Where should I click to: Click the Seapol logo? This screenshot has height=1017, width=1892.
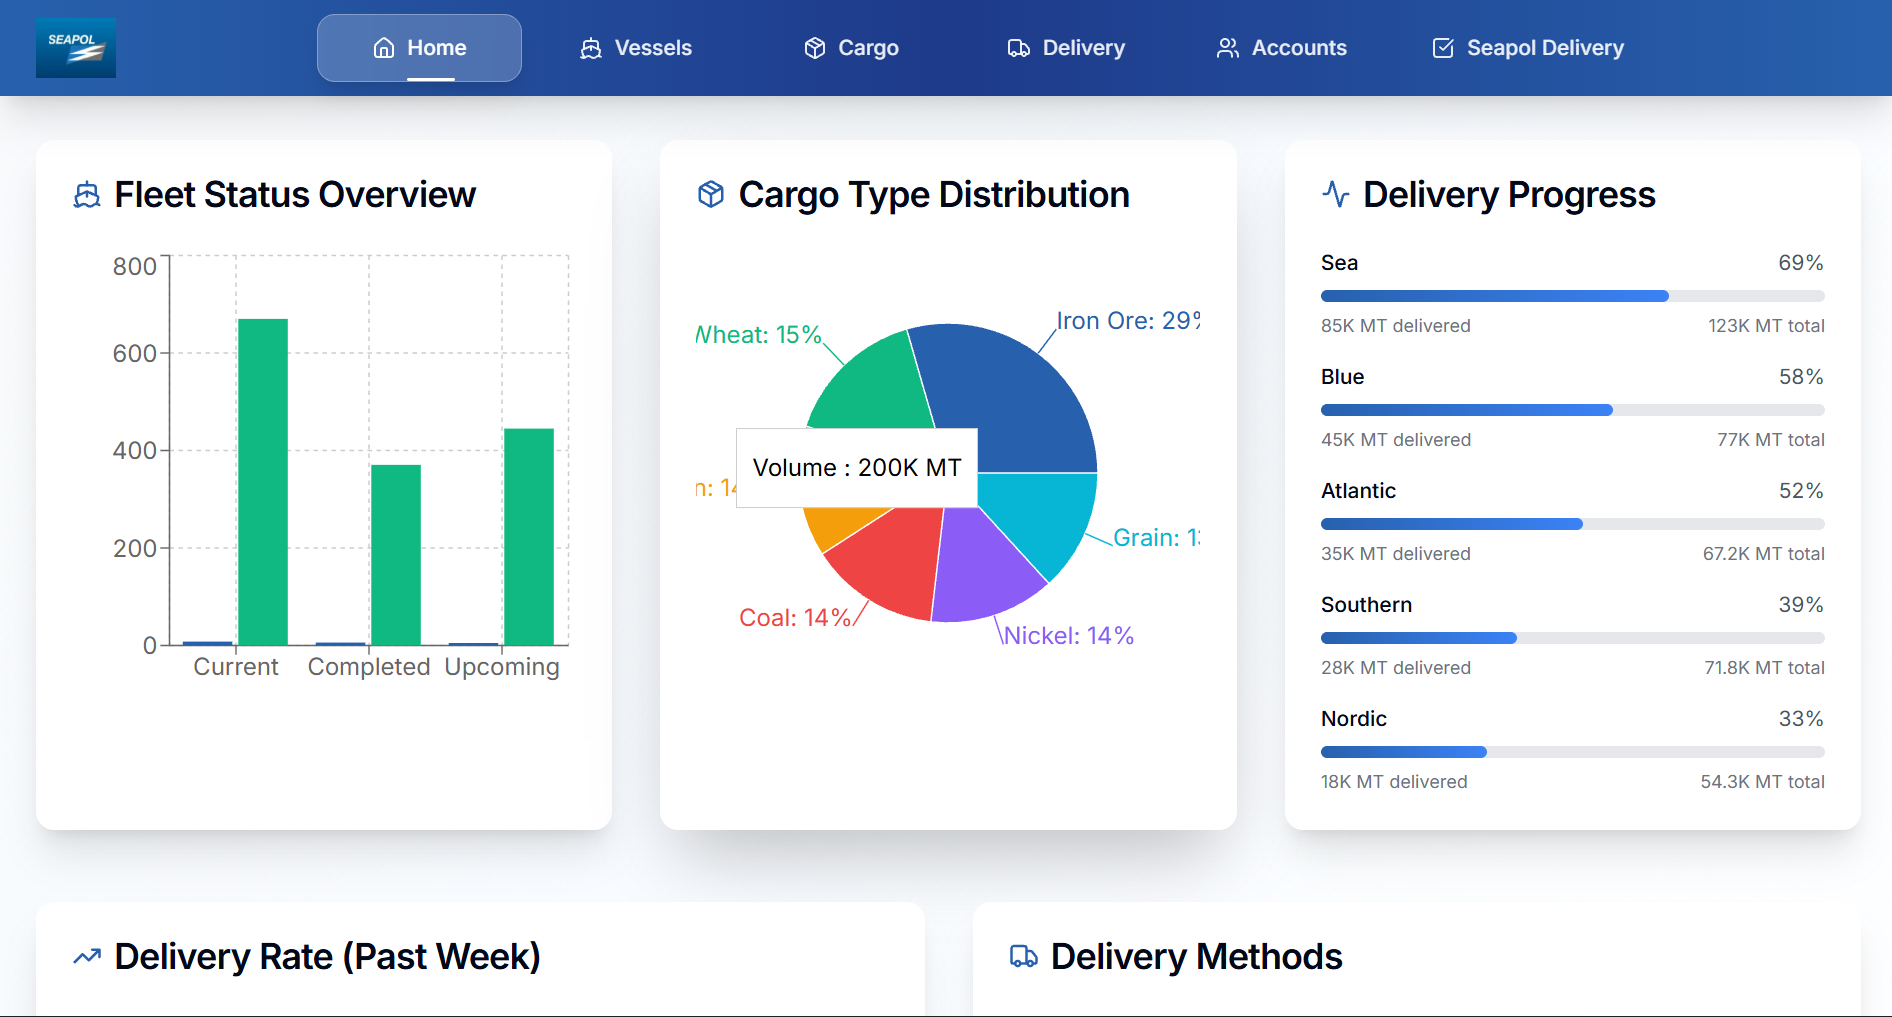pyautogui.click(x=76, y=48)
